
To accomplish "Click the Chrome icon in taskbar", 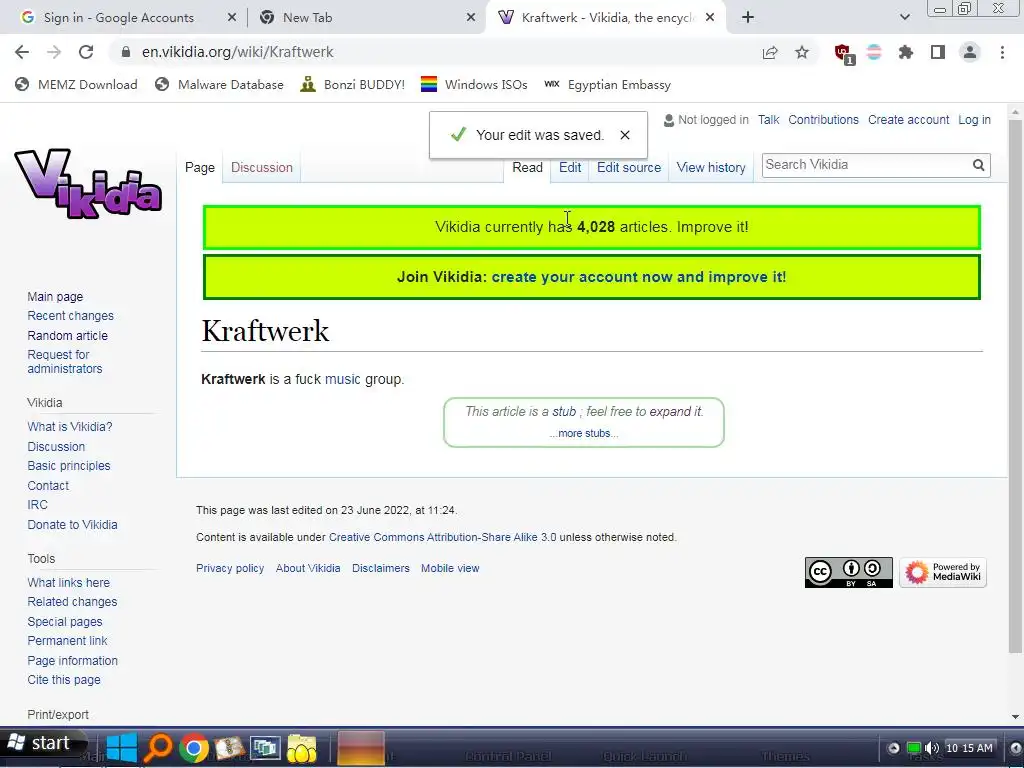I will [194, 748].
